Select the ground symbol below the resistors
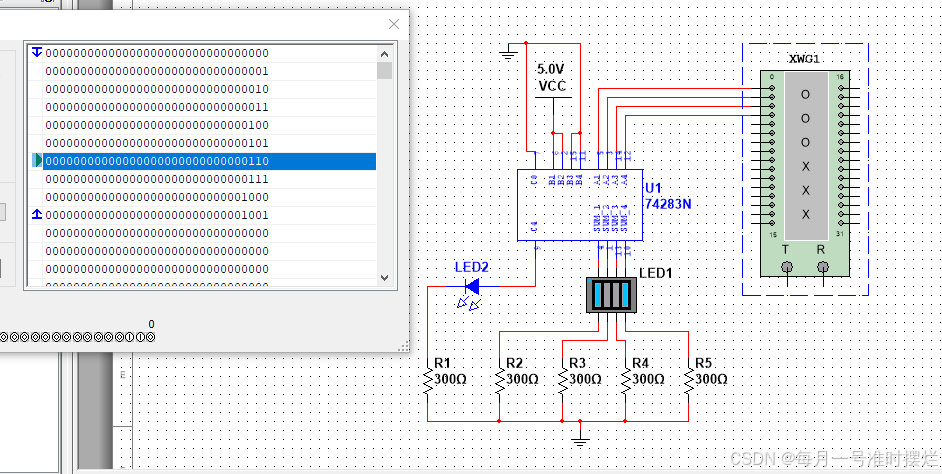The width and height of the screenshot is (942, 474). point(580,443)
